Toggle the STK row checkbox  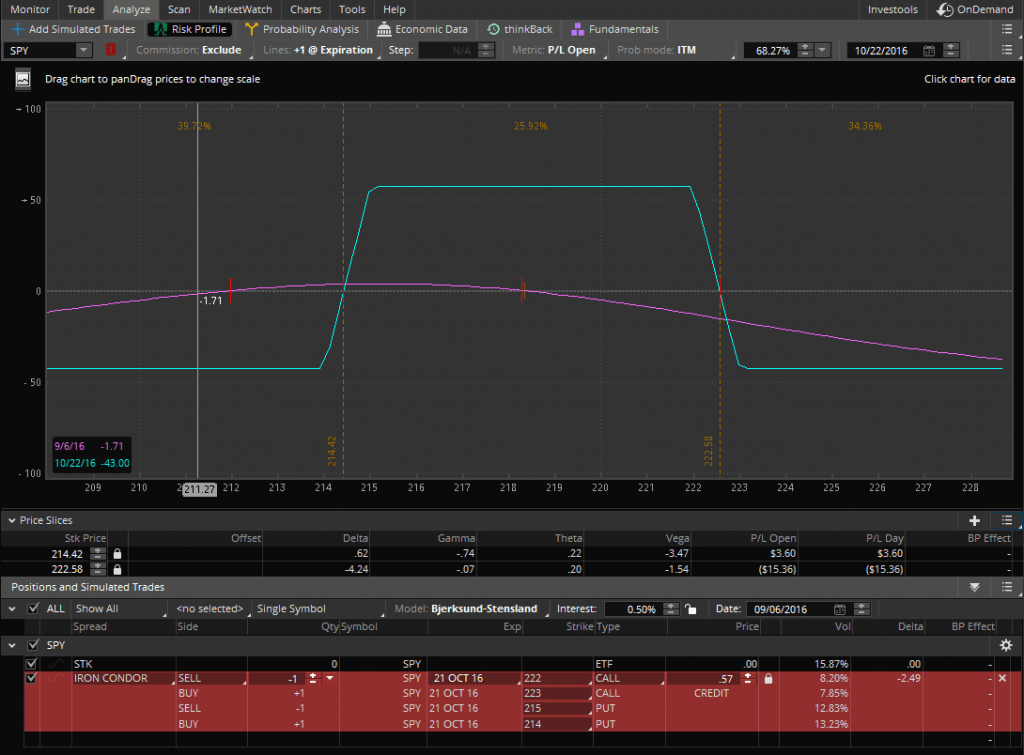(x=31, y=664)
